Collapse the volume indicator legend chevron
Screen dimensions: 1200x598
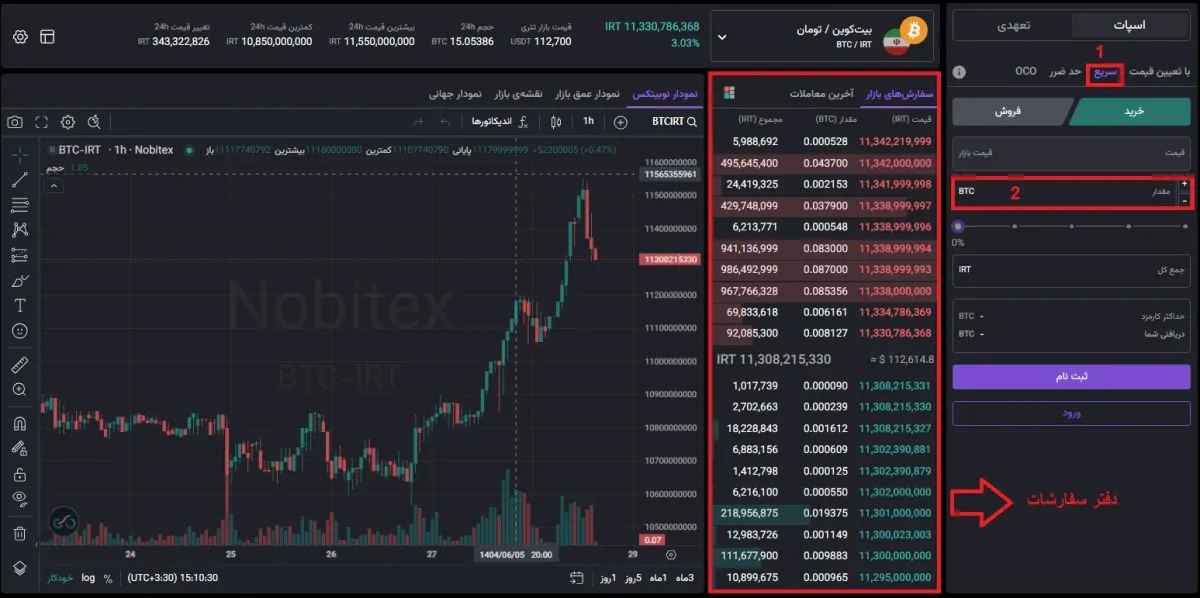(x=53, y=185)
